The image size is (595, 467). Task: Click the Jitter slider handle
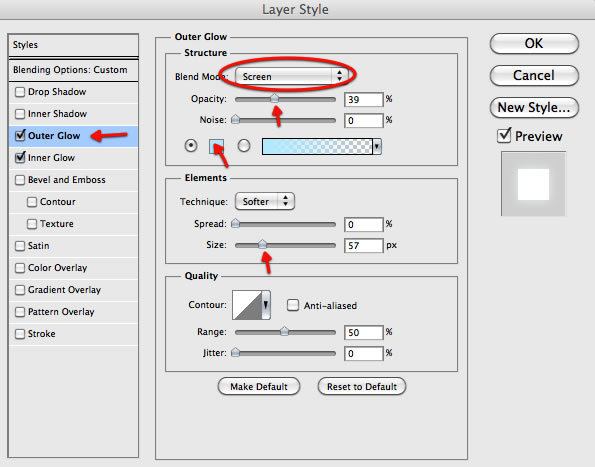coord(235,352)
